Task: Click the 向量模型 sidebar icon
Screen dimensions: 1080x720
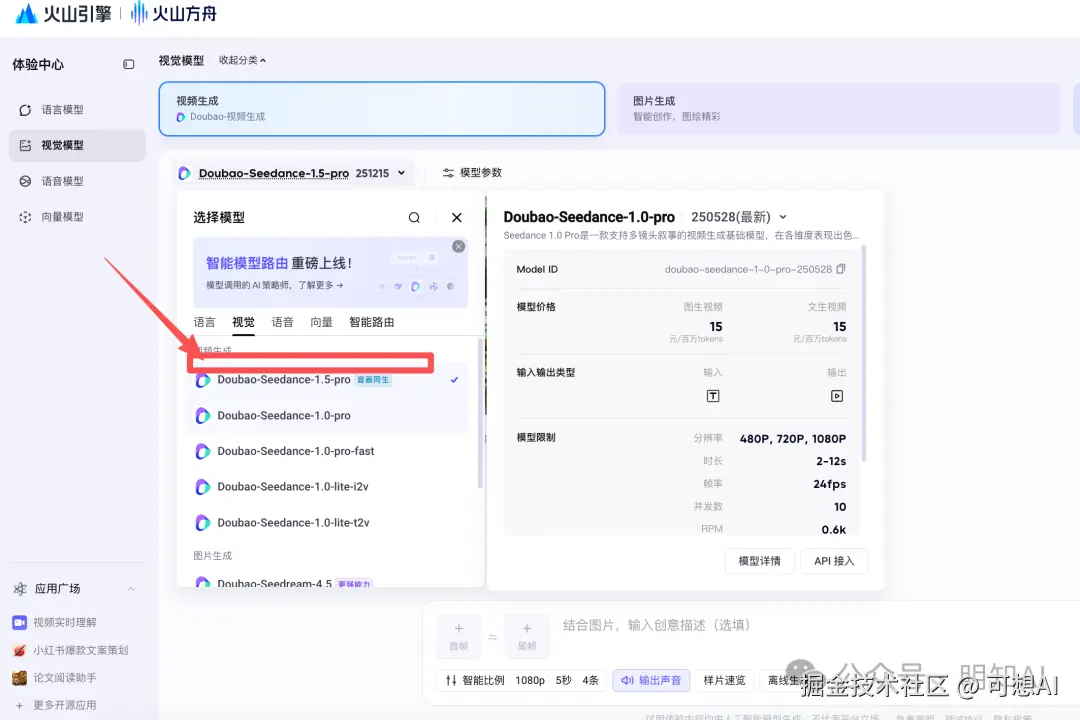Action: (x=25, y=217)
